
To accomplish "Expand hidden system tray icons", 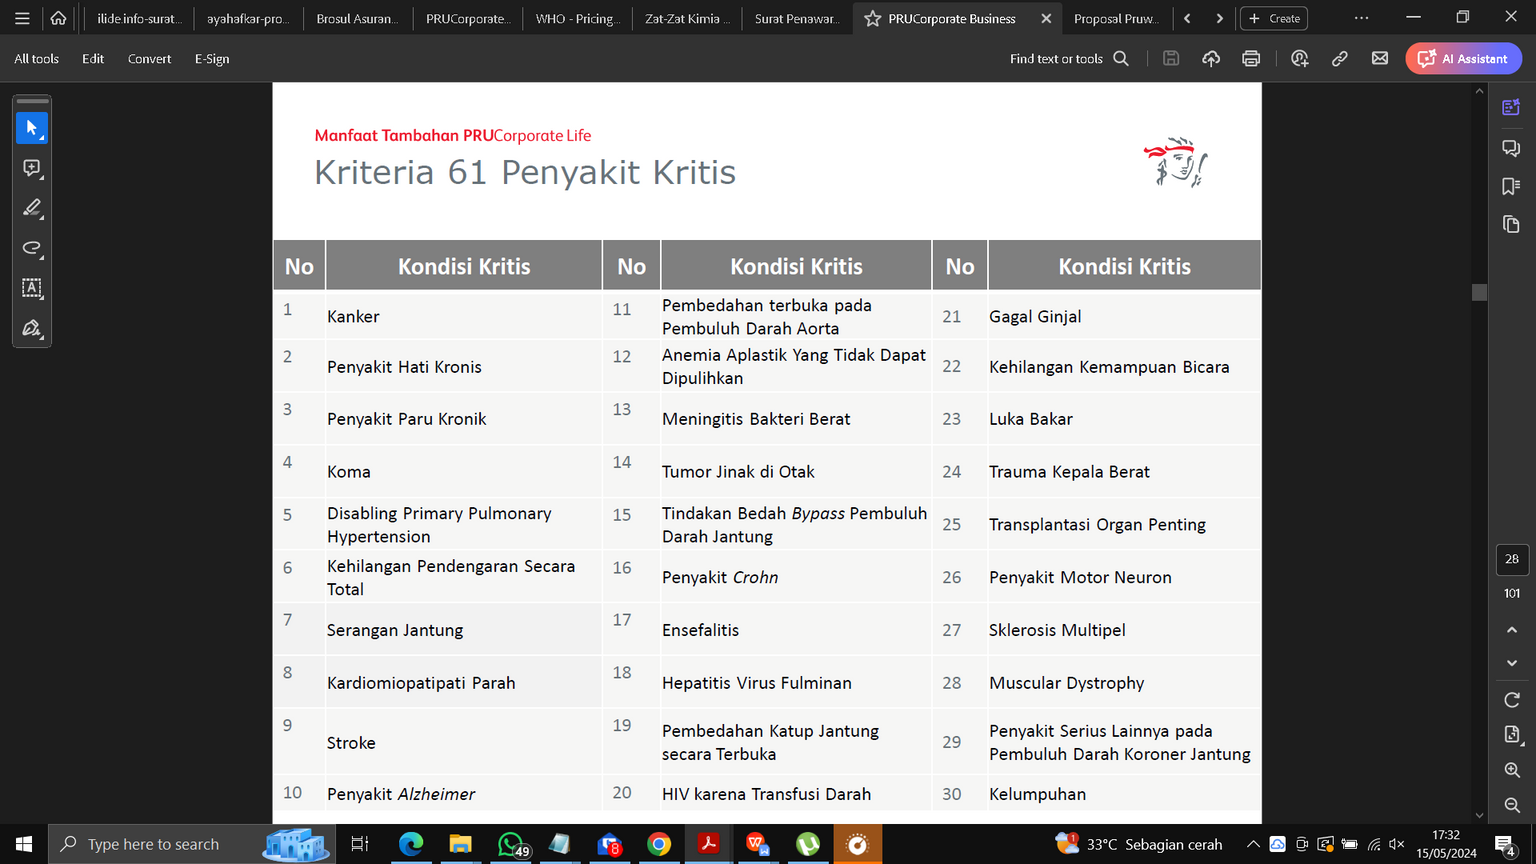I will [1252, 844].
